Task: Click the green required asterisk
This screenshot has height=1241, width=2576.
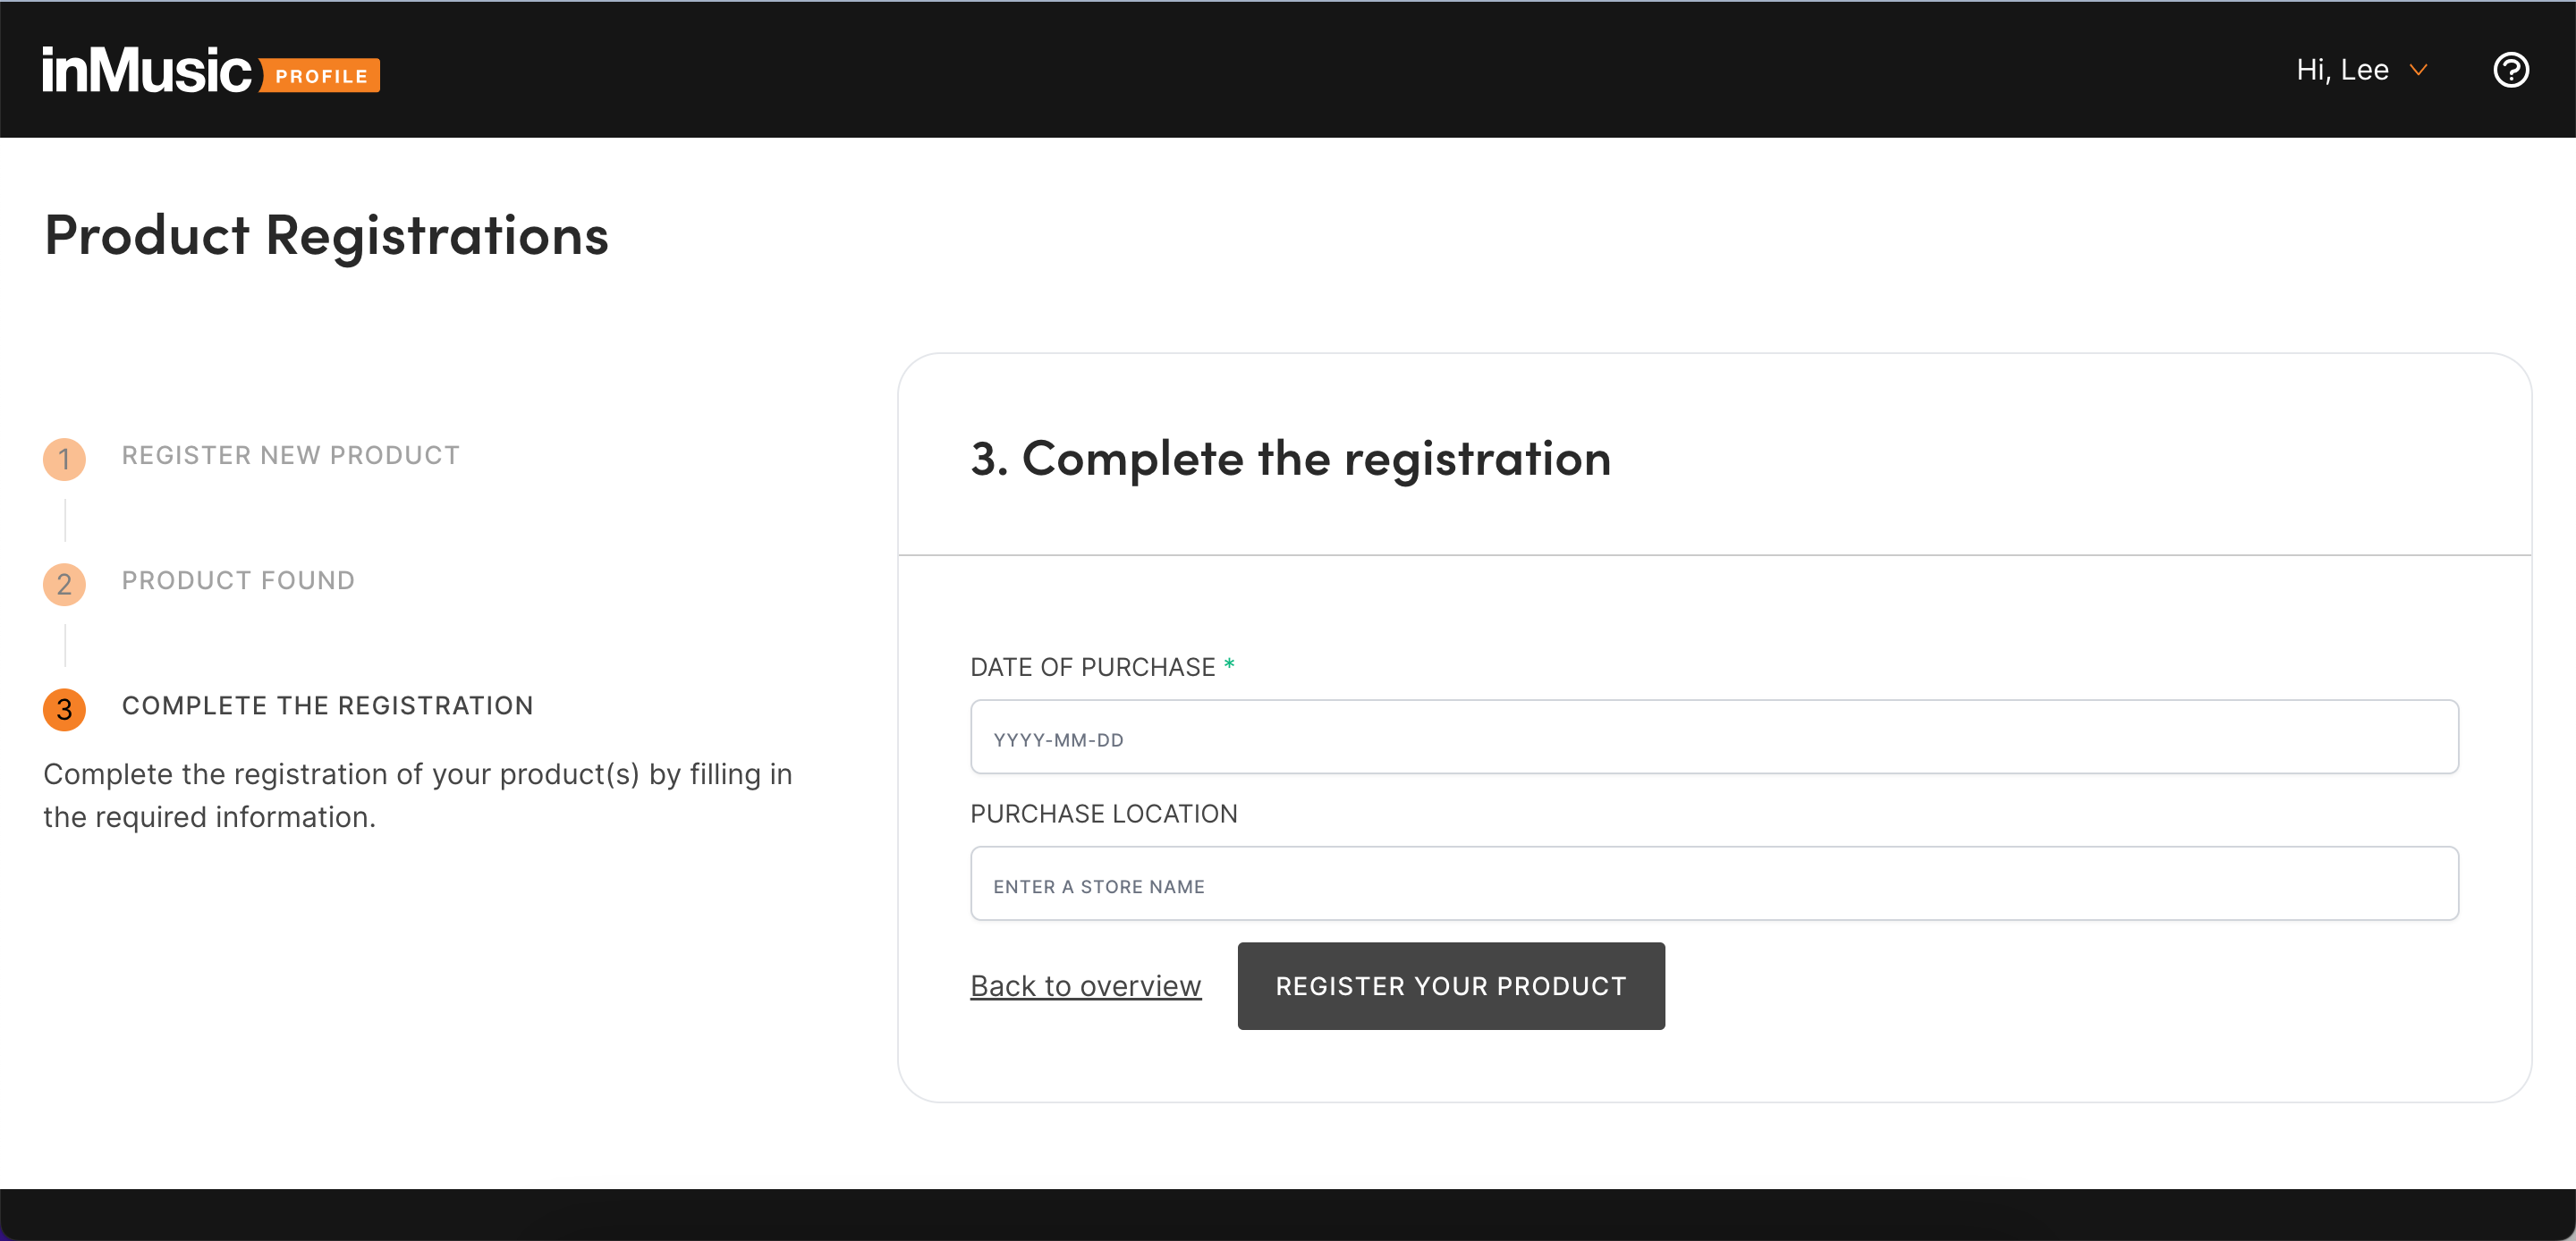Action: point(1229,665)
